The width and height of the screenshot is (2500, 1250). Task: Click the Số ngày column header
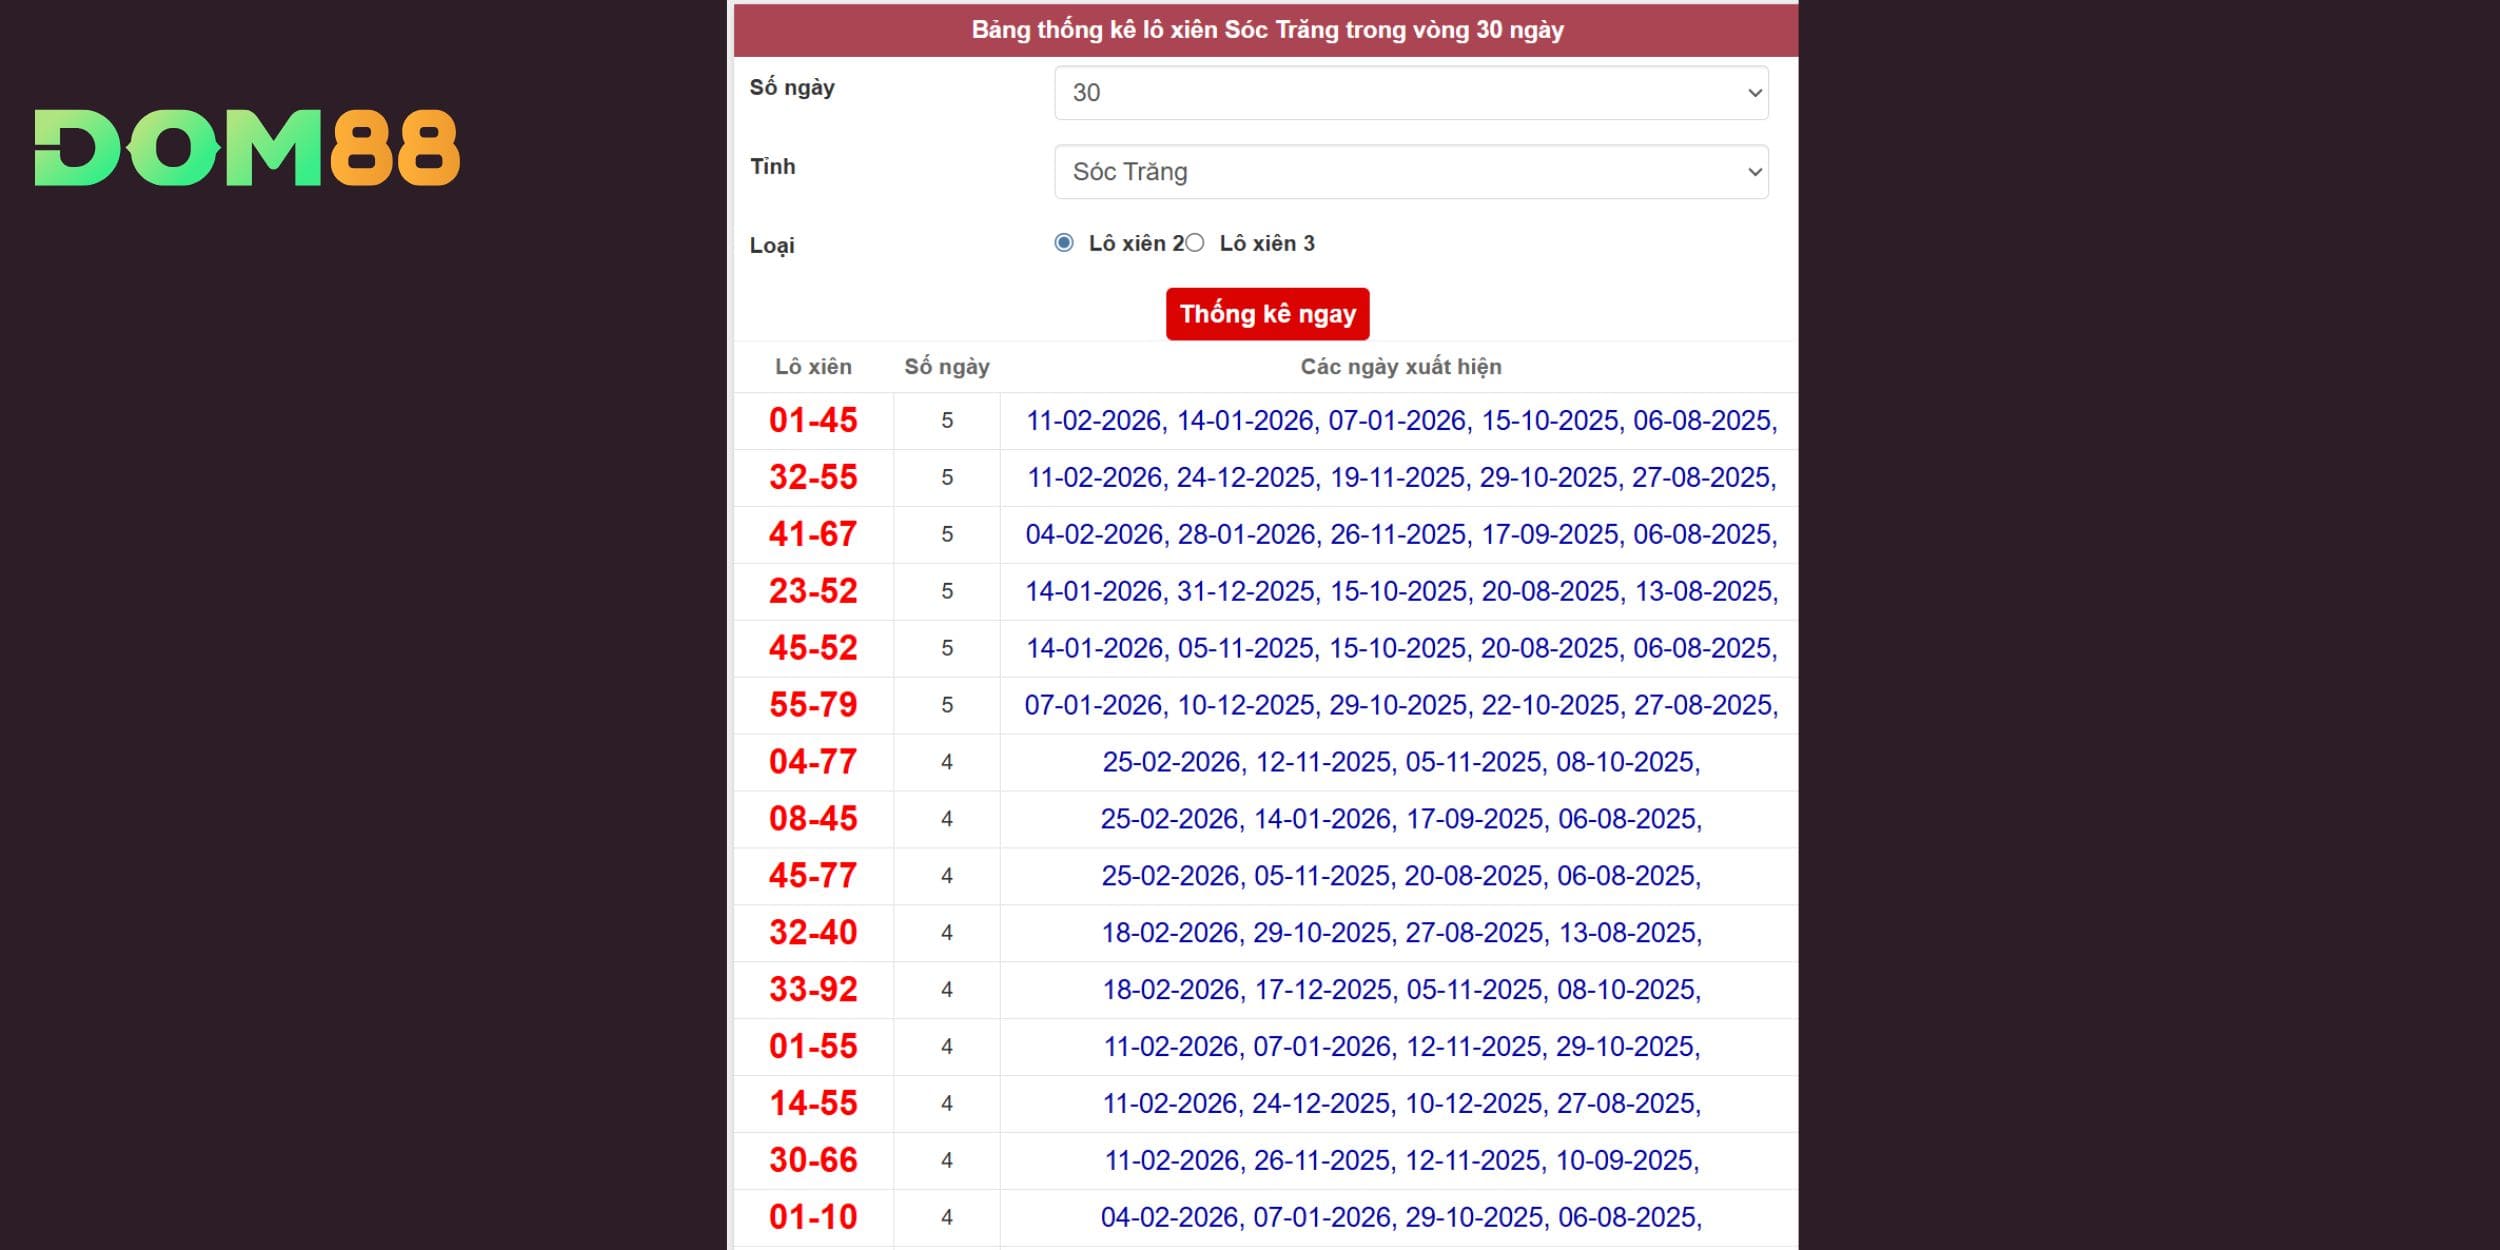pyautogui.click(x=946, y=367)
